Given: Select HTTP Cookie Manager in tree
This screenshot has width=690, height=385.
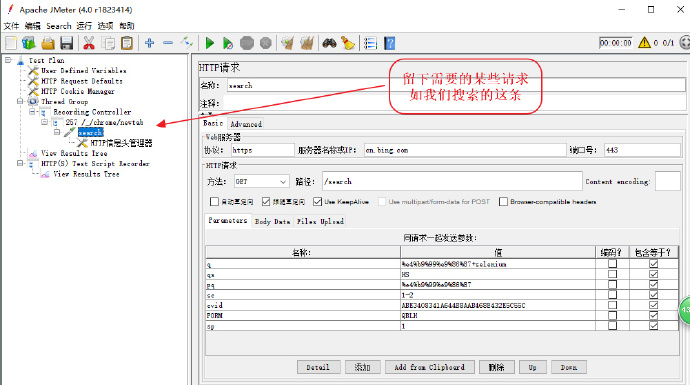Looking at the screenshot, I should pyautogui.click(x=78, y=91).
